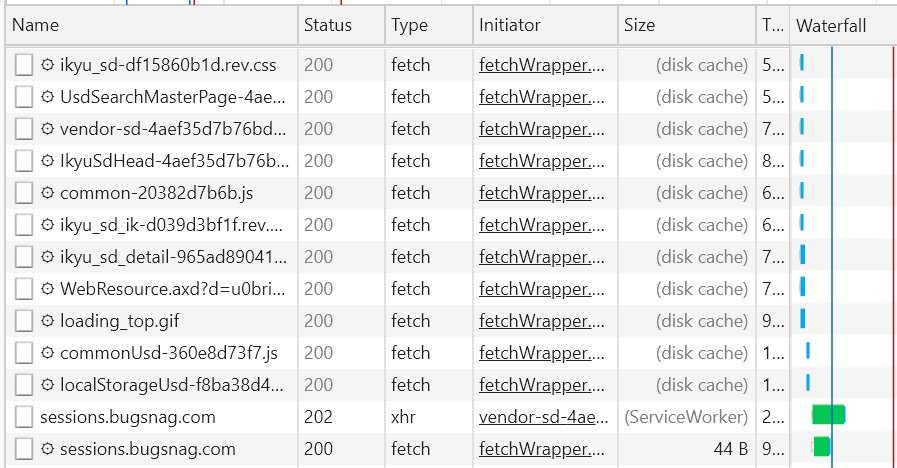Screen dimensions: 897x468
Task: Click the gear icon beside ikyu_sd-df15860b1d.rev.css
Action: (x=47, y=65)
